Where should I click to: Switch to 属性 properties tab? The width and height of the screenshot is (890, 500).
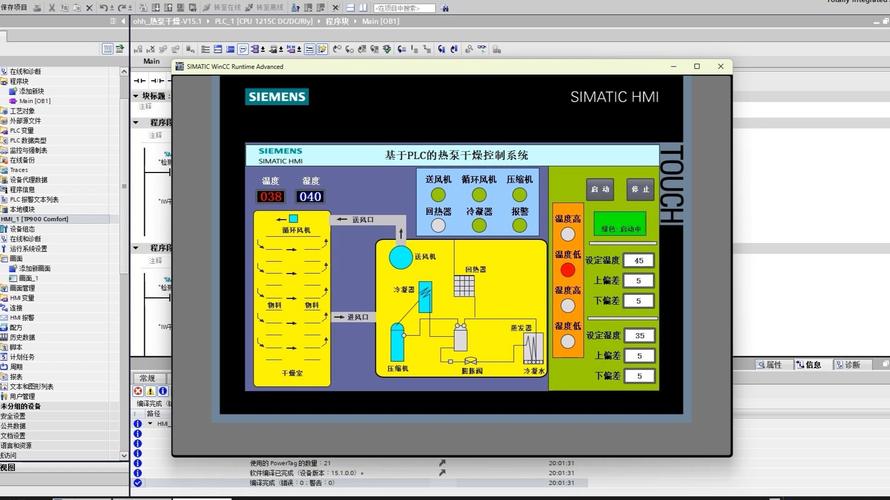tap(770, 365)
